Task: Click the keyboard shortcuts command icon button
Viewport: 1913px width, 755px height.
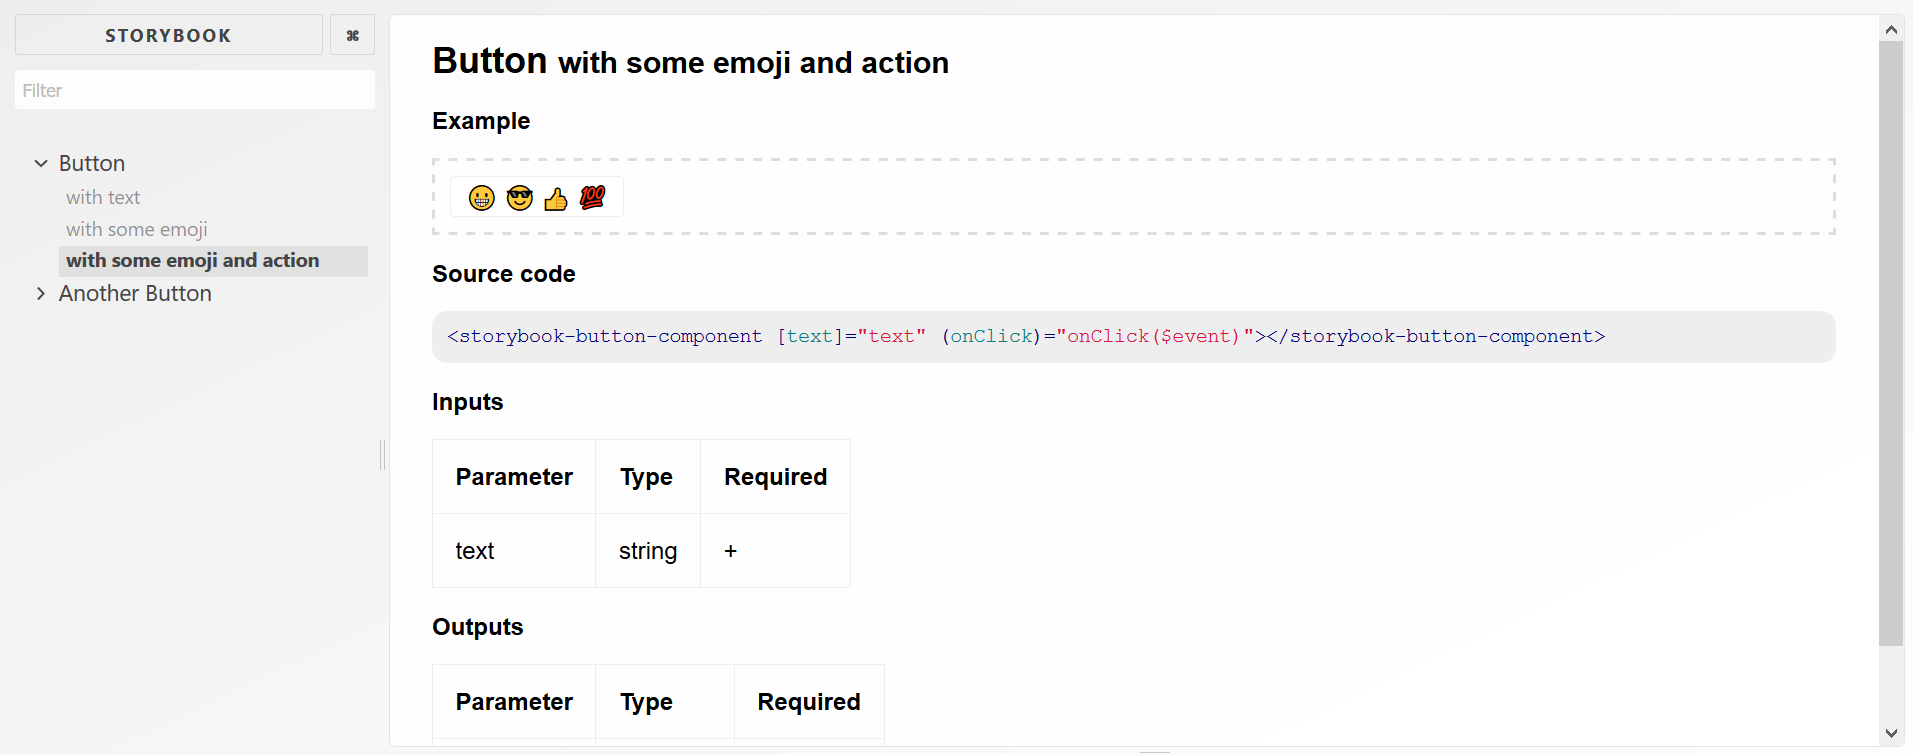Action: 353,35
